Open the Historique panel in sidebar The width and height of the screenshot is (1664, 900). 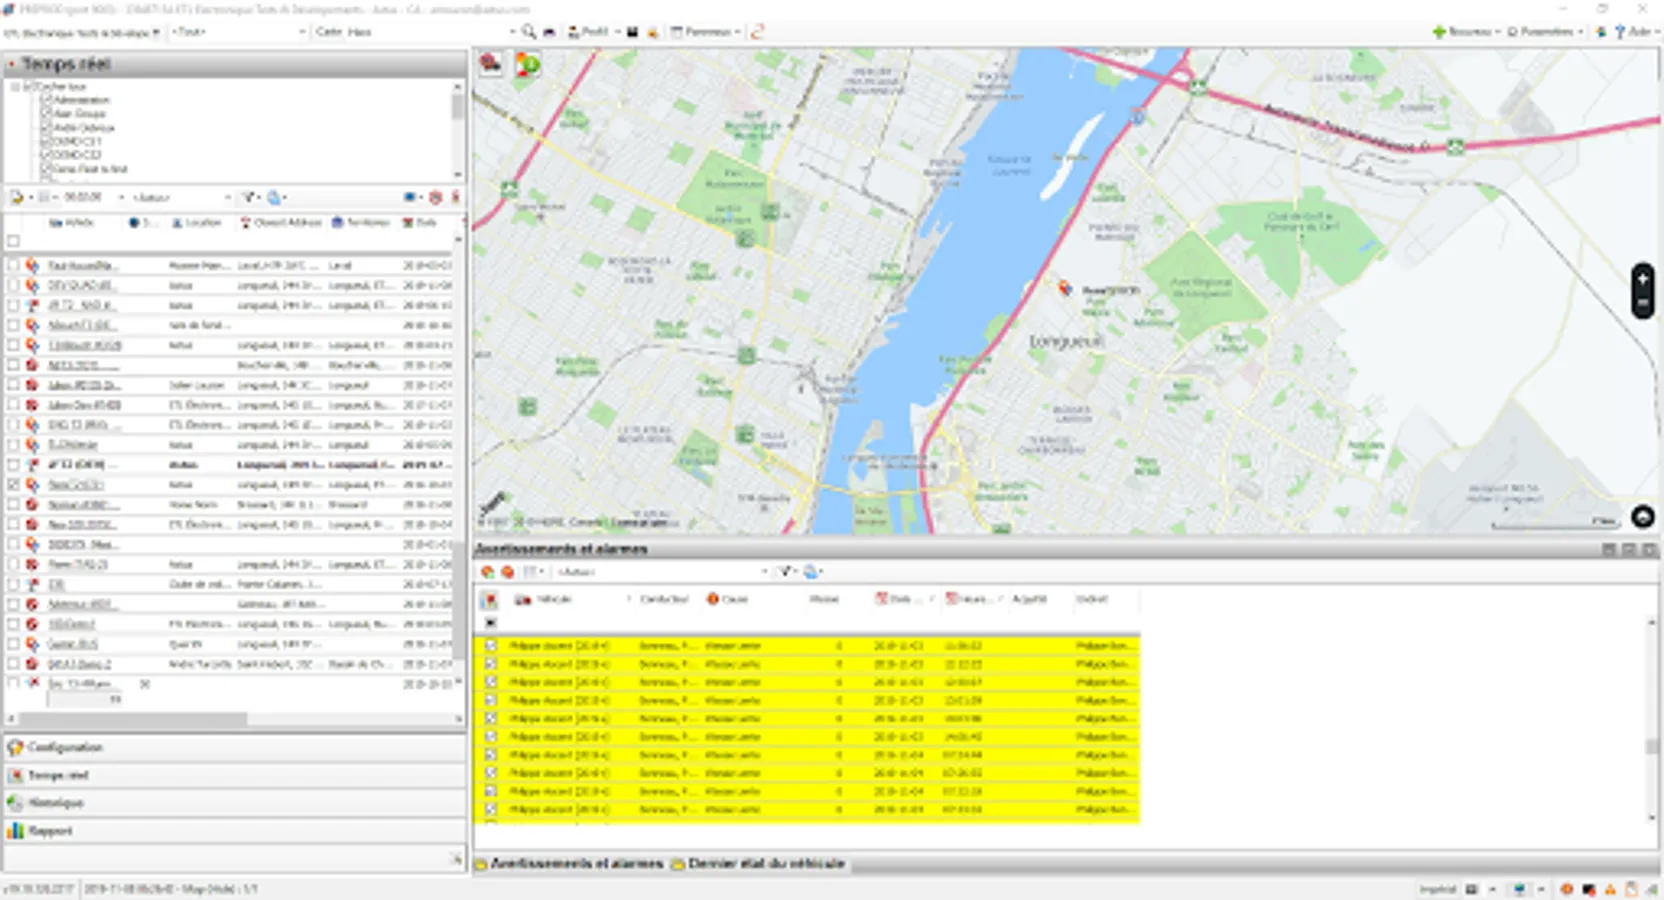(x=56, y=803)
